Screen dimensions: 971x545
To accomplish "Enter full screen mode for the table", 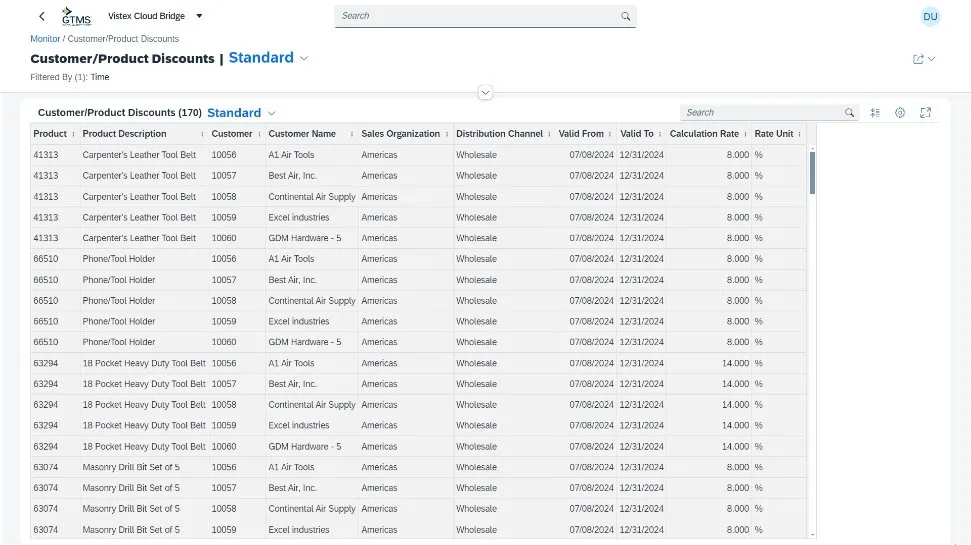I will 926,113.
